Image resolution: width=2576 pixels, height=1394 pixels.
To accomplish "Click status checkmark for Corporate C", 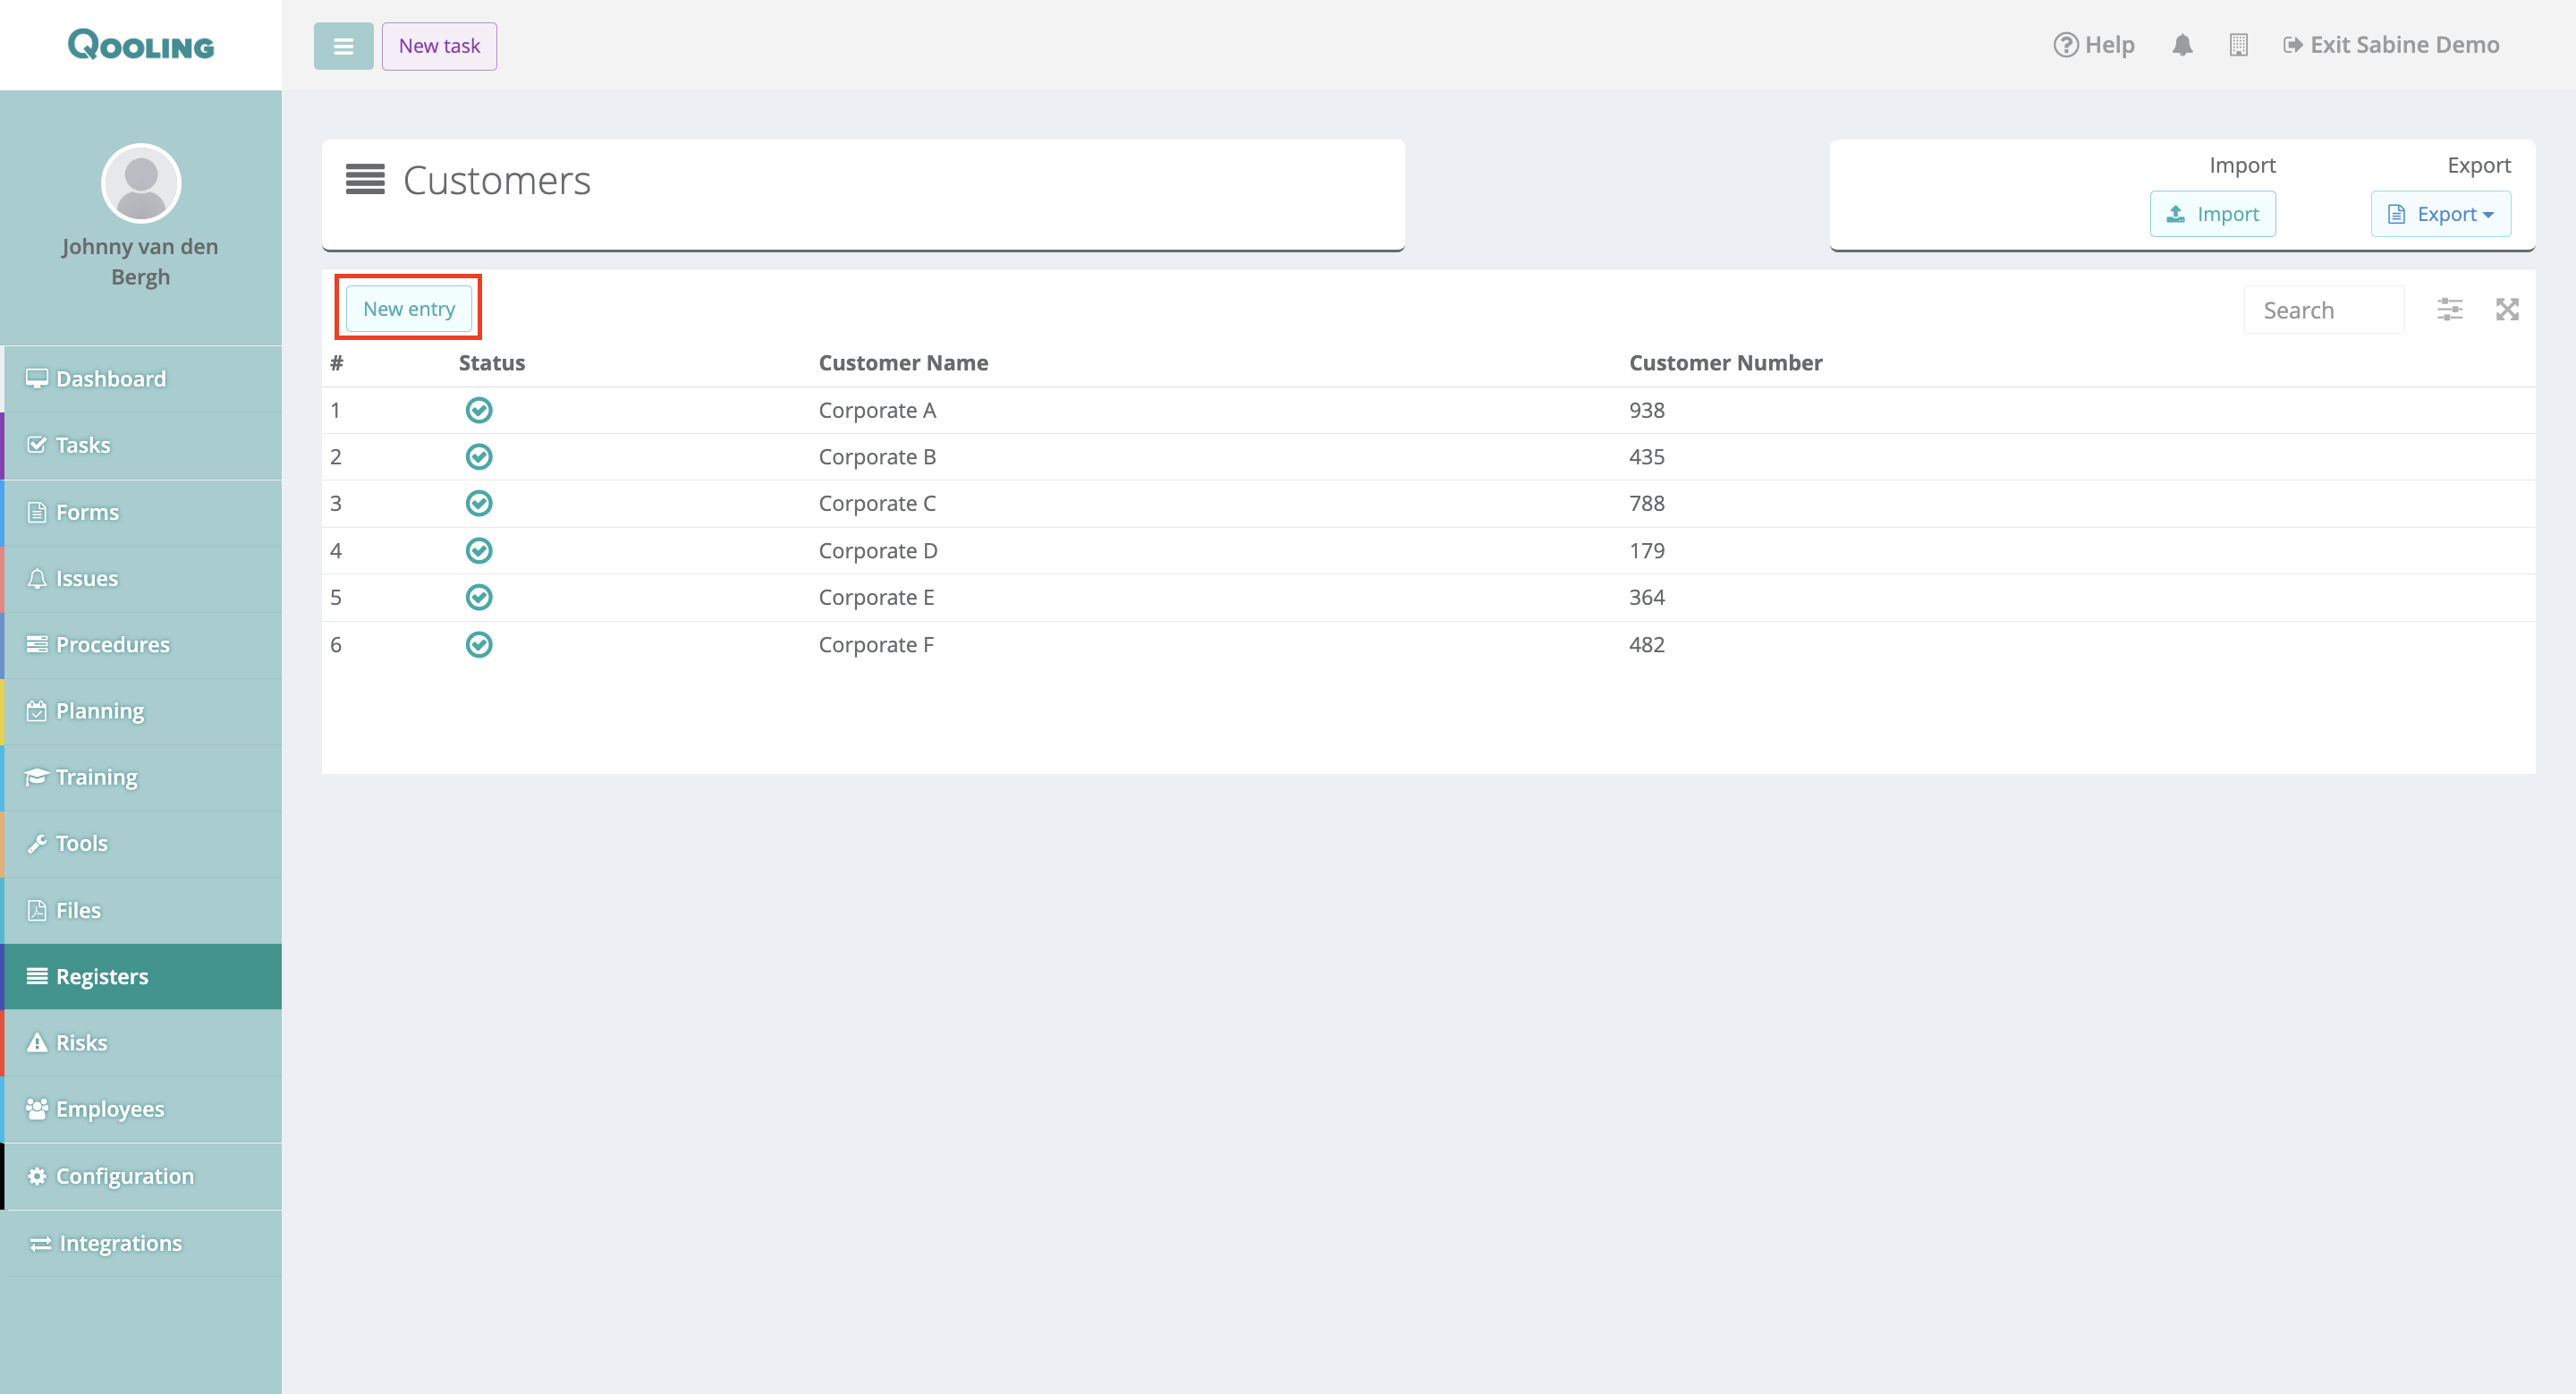I will (x=479, y=503).
